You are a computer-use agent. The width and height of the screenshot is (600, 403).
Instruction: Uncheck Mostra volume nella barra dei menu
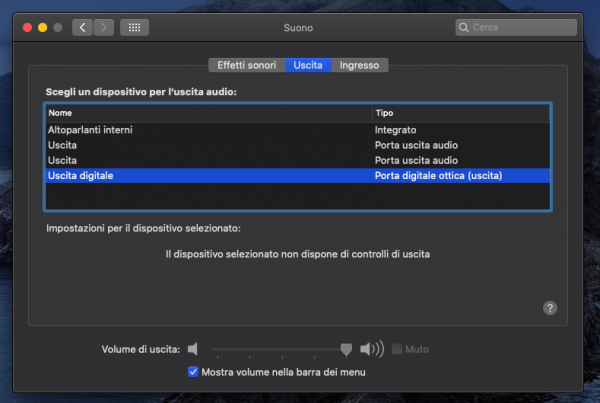(194, 372)
